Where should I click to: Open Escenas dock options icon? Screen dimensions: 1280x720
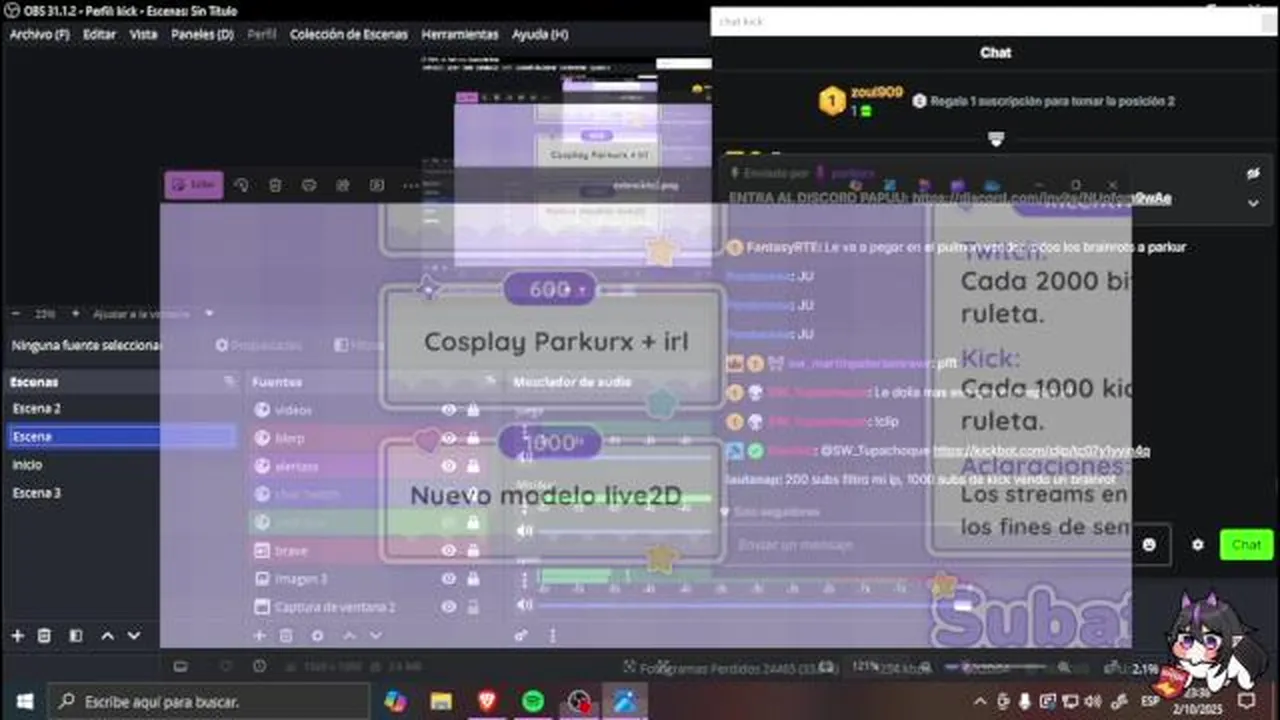(230, 381)
